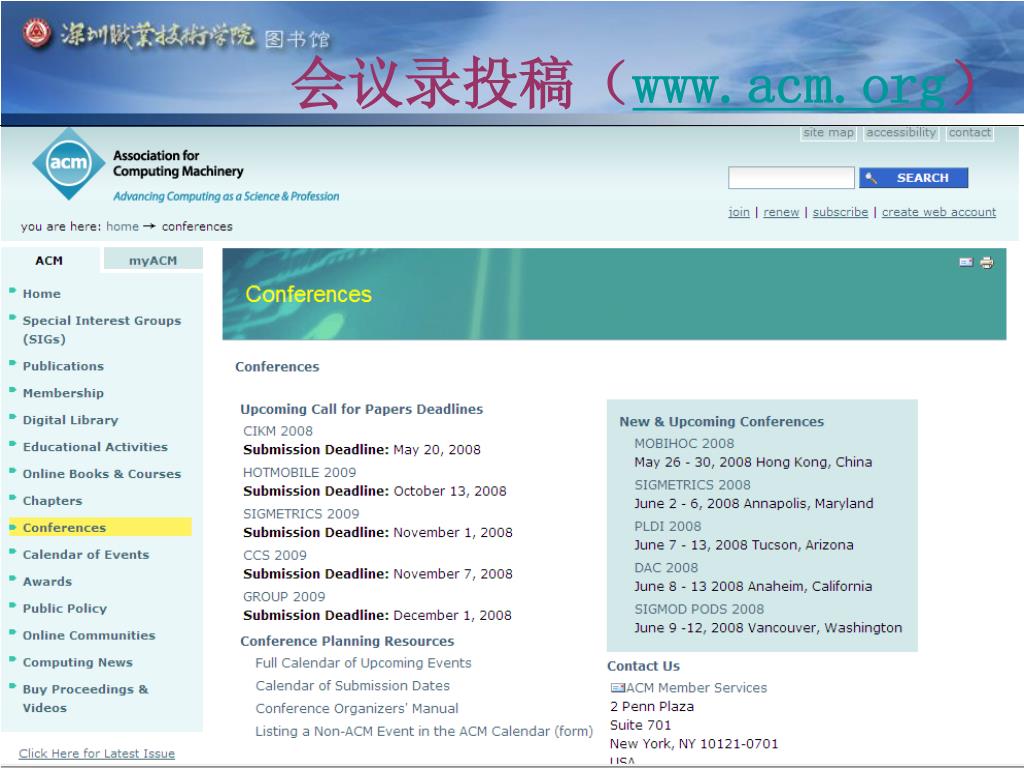
Task: Click 'May 26 - 30, 2008 Hong Kong, China' text
Action: click(x=753, y=462)
